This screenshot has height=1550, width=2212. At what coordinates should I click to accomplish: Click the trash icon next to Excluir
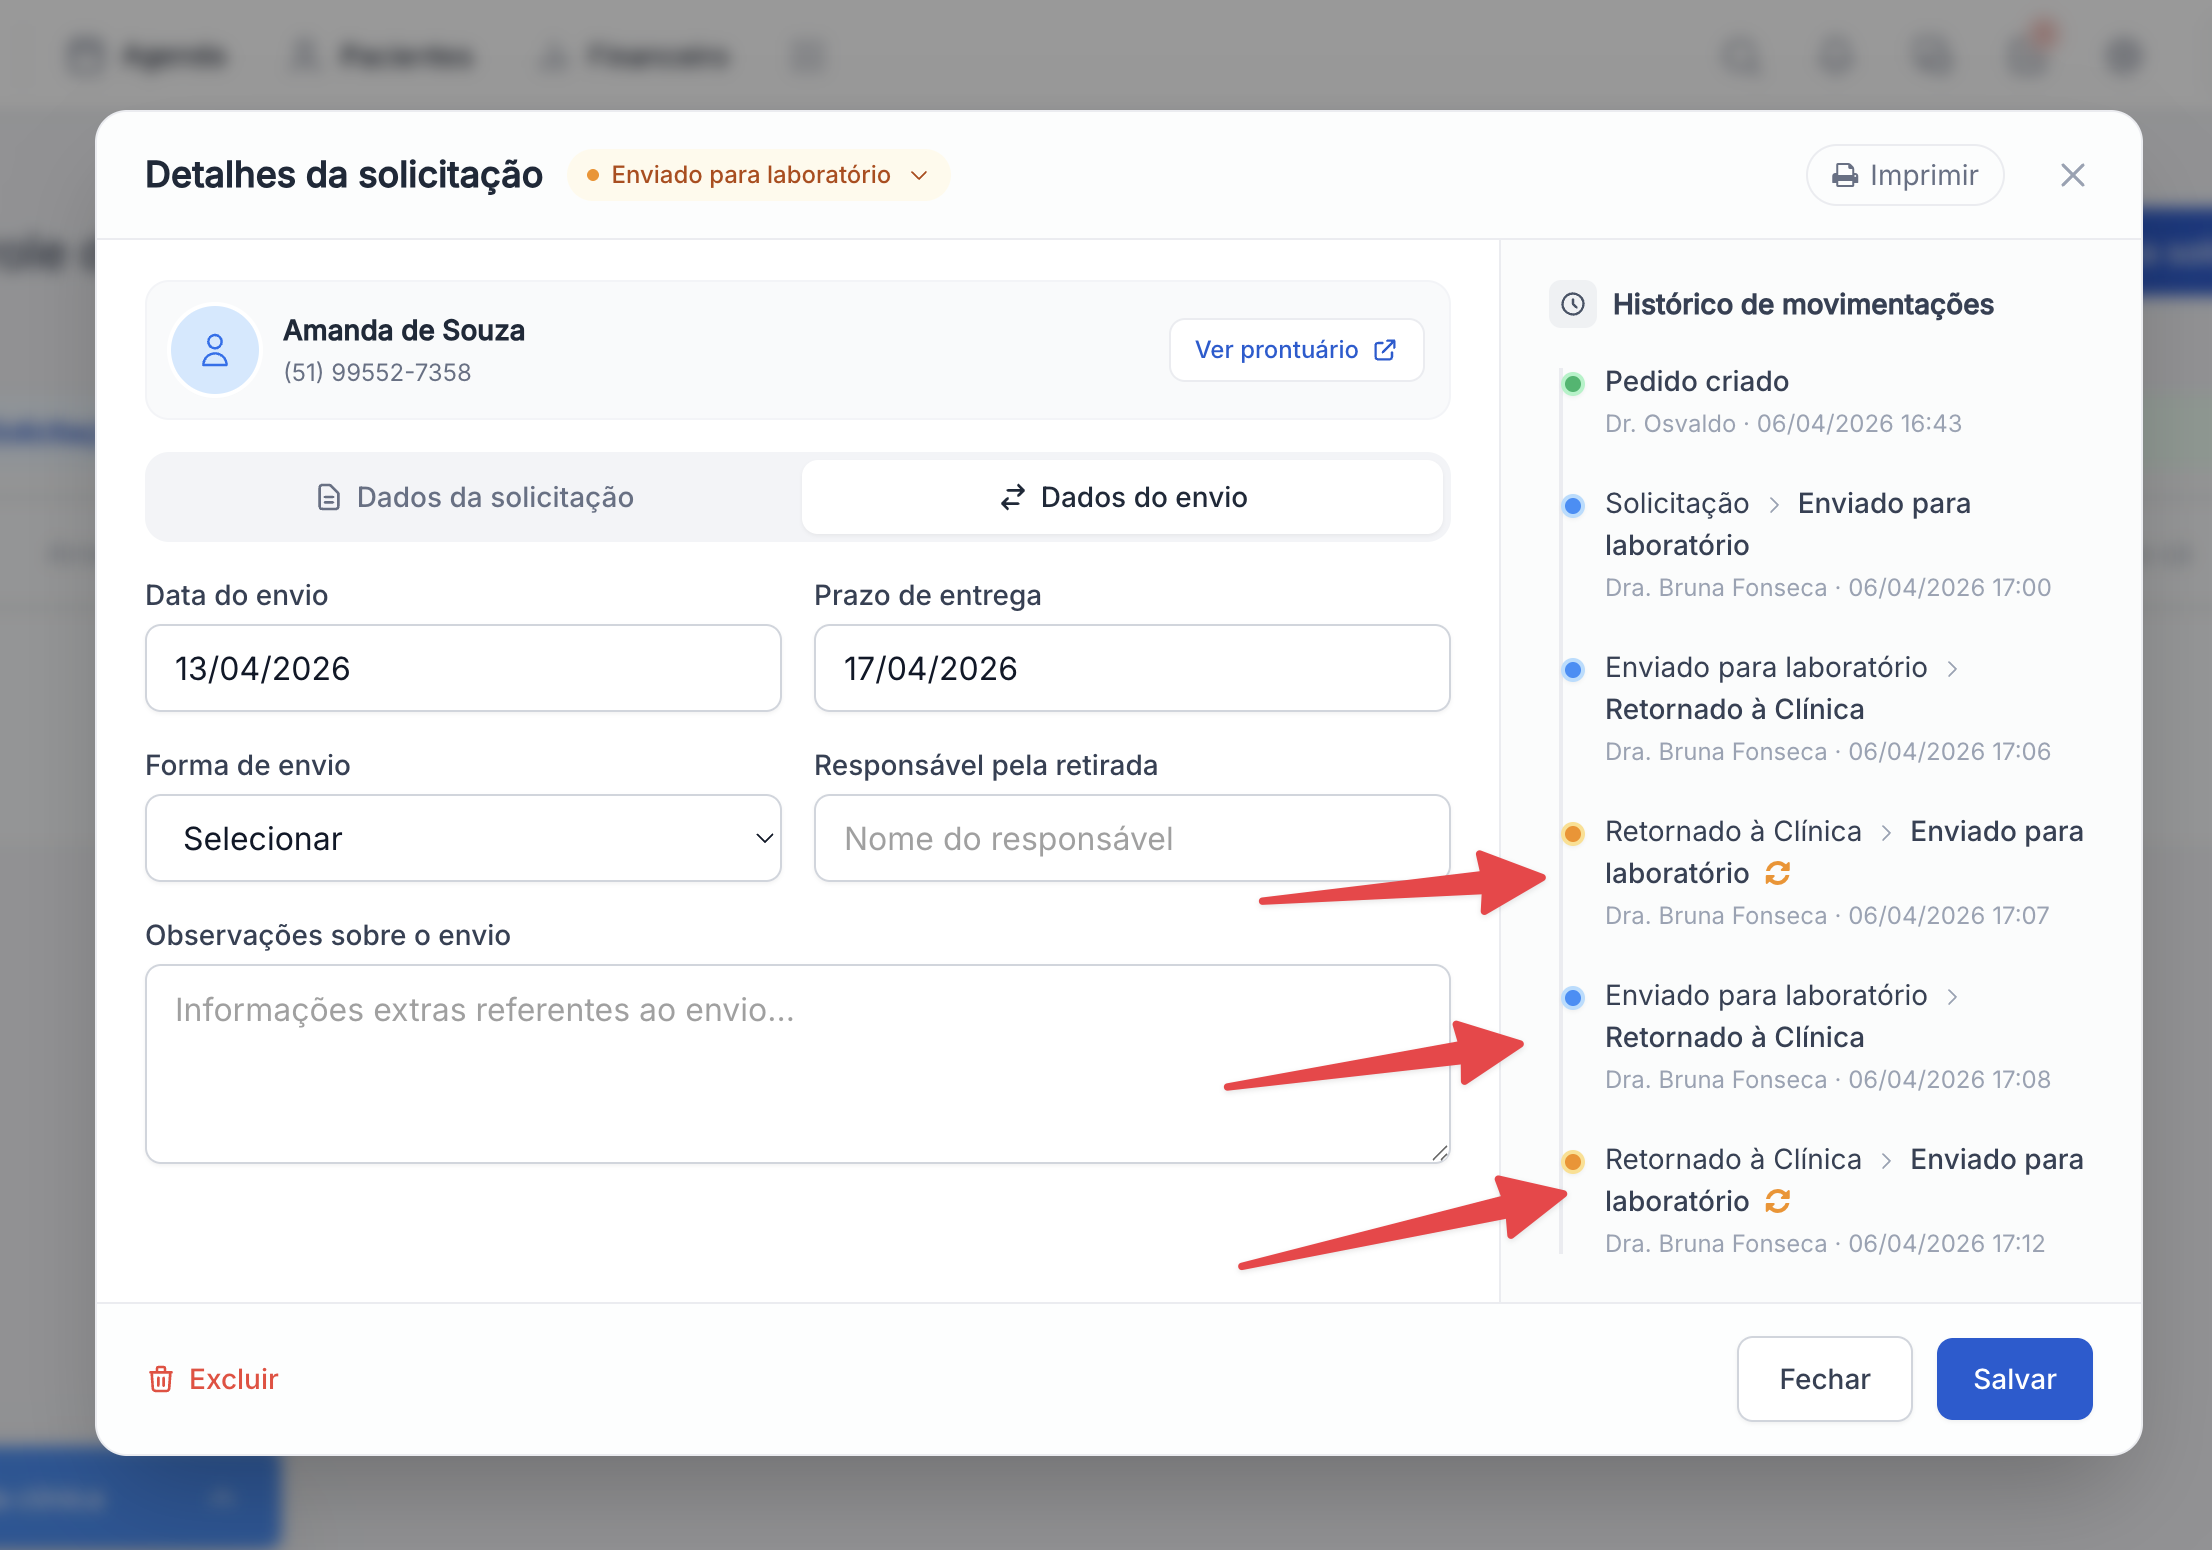pyautogui.click(x=161, y=1379)
